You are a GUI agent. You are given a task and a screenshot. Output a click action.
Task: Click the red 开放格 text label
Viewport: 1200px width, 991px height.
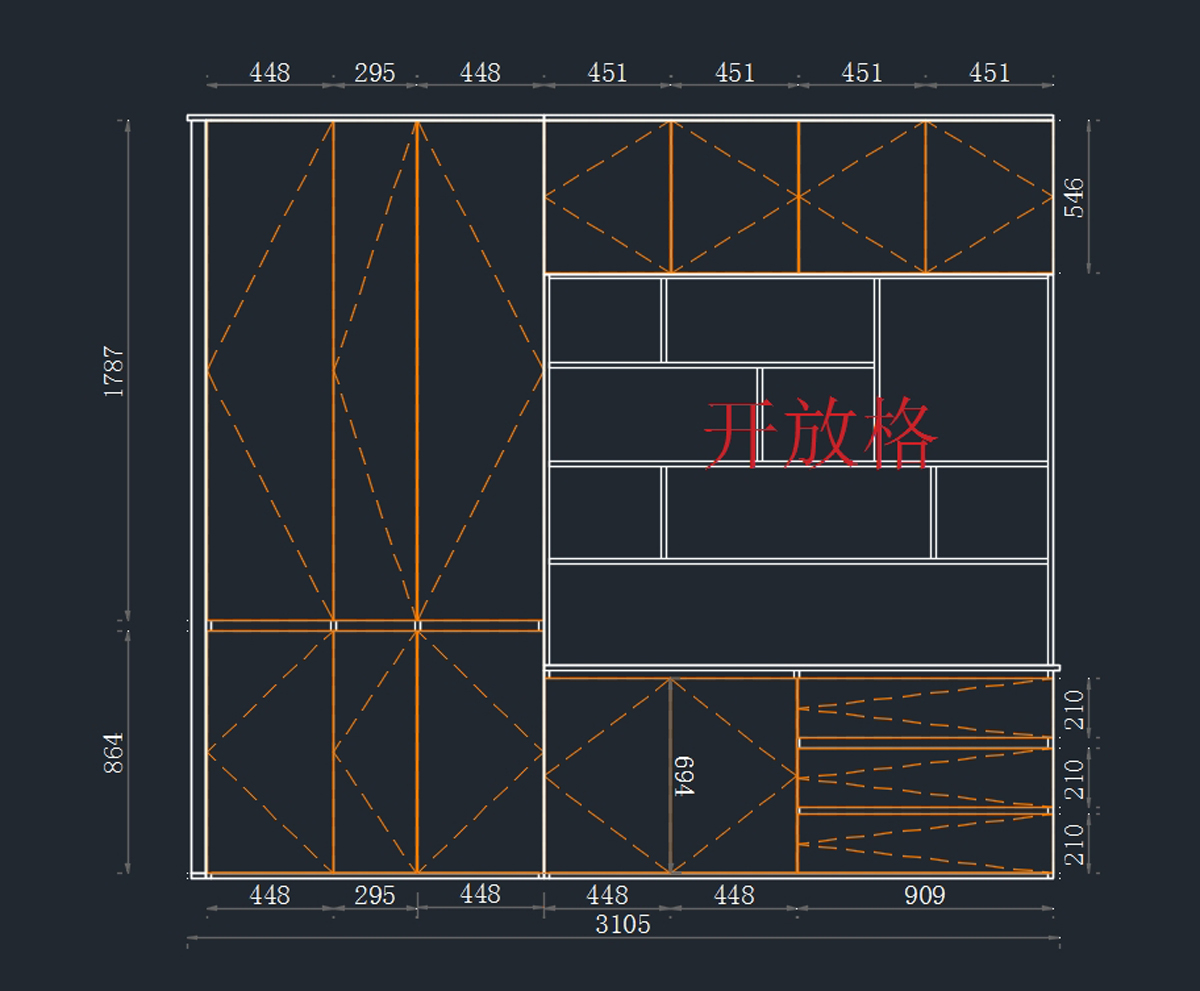click(x=820, y=434)
